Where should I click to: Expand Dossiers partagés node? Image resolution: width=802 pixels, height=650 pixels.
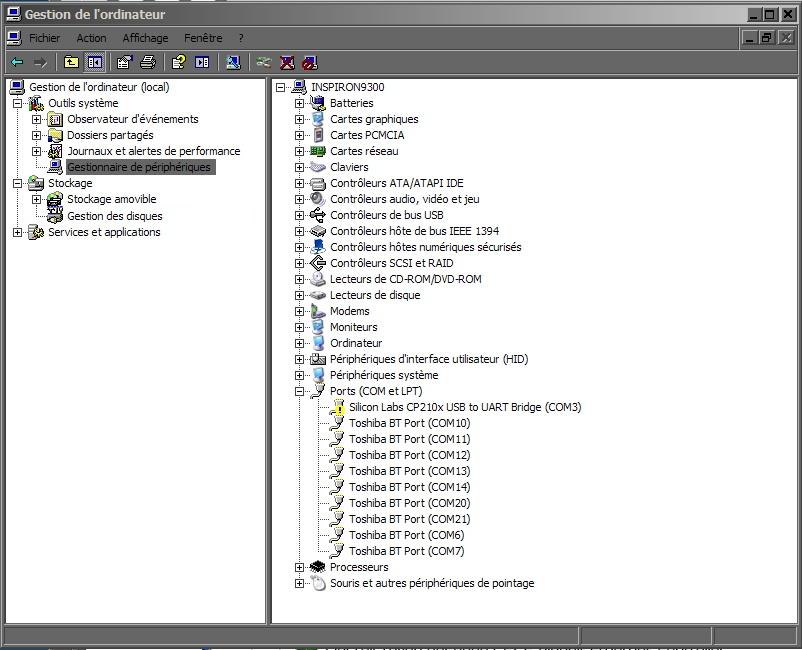click(x=36, y=135)
